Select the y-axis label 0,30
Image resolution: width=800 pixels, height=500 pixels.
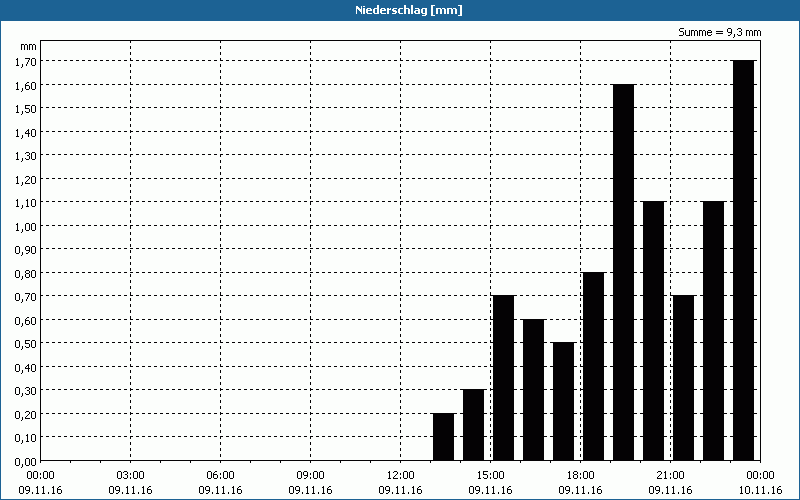pyautogui.click(x=26, y=391)
